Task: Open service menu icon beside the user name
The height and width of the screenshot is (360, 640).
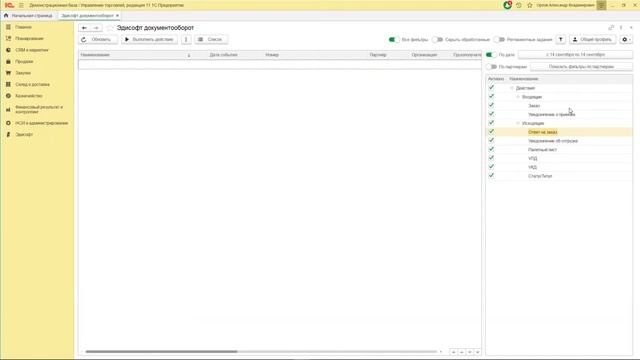Action: 602,5
